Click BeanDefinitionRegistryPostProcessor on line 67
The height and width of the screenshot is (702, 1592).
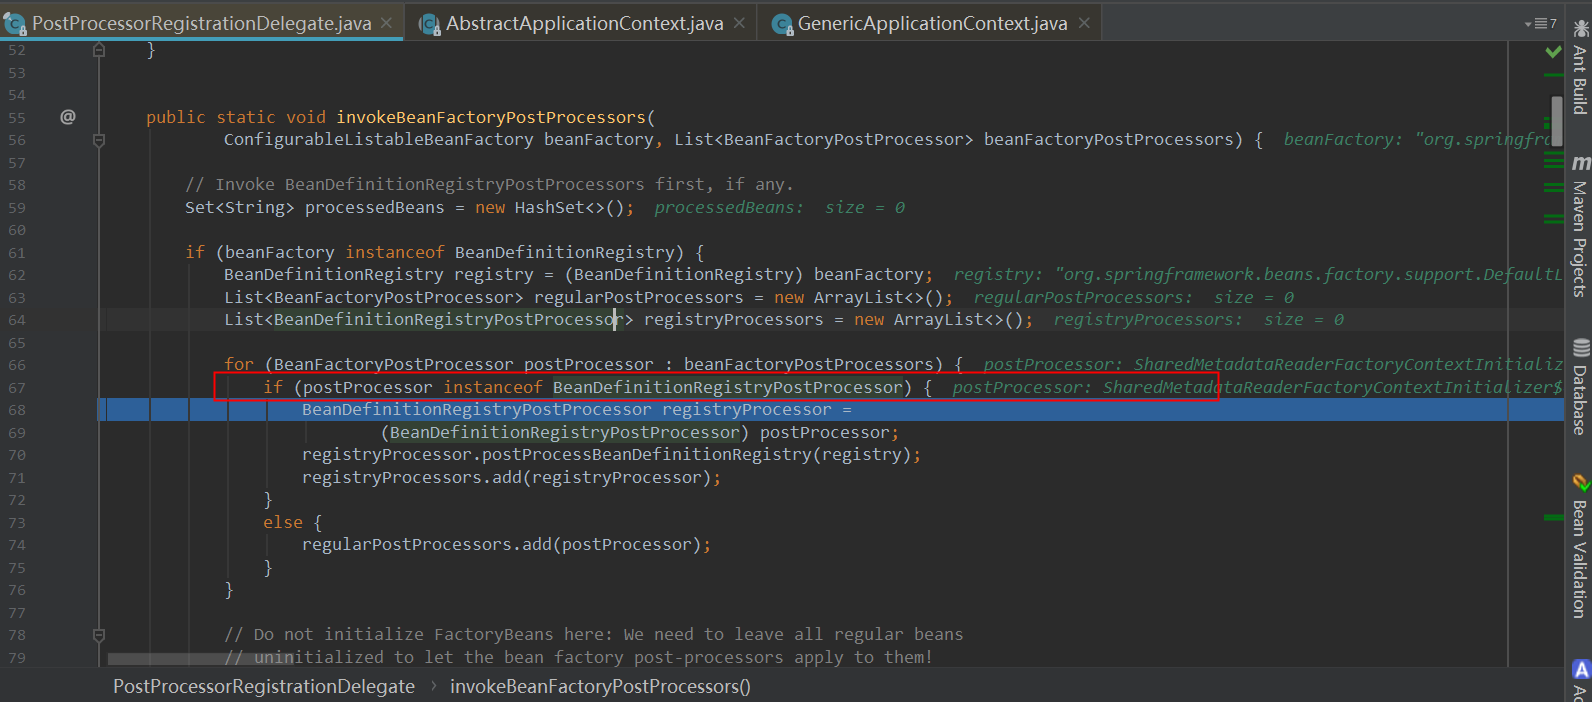point(727,387)
